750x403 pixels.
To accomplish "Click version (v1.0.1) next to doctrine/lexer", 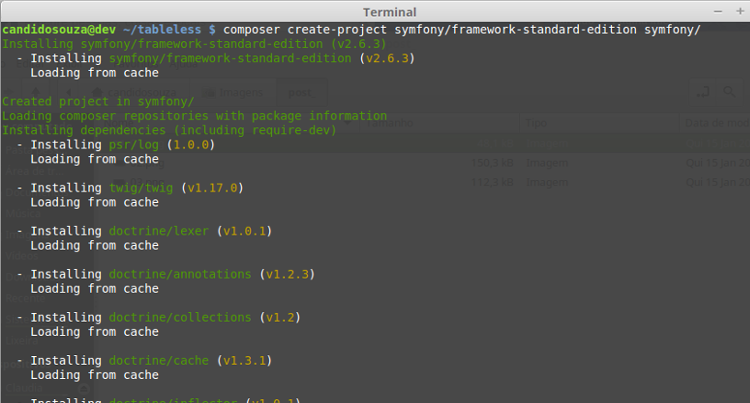I will [244, 231].
